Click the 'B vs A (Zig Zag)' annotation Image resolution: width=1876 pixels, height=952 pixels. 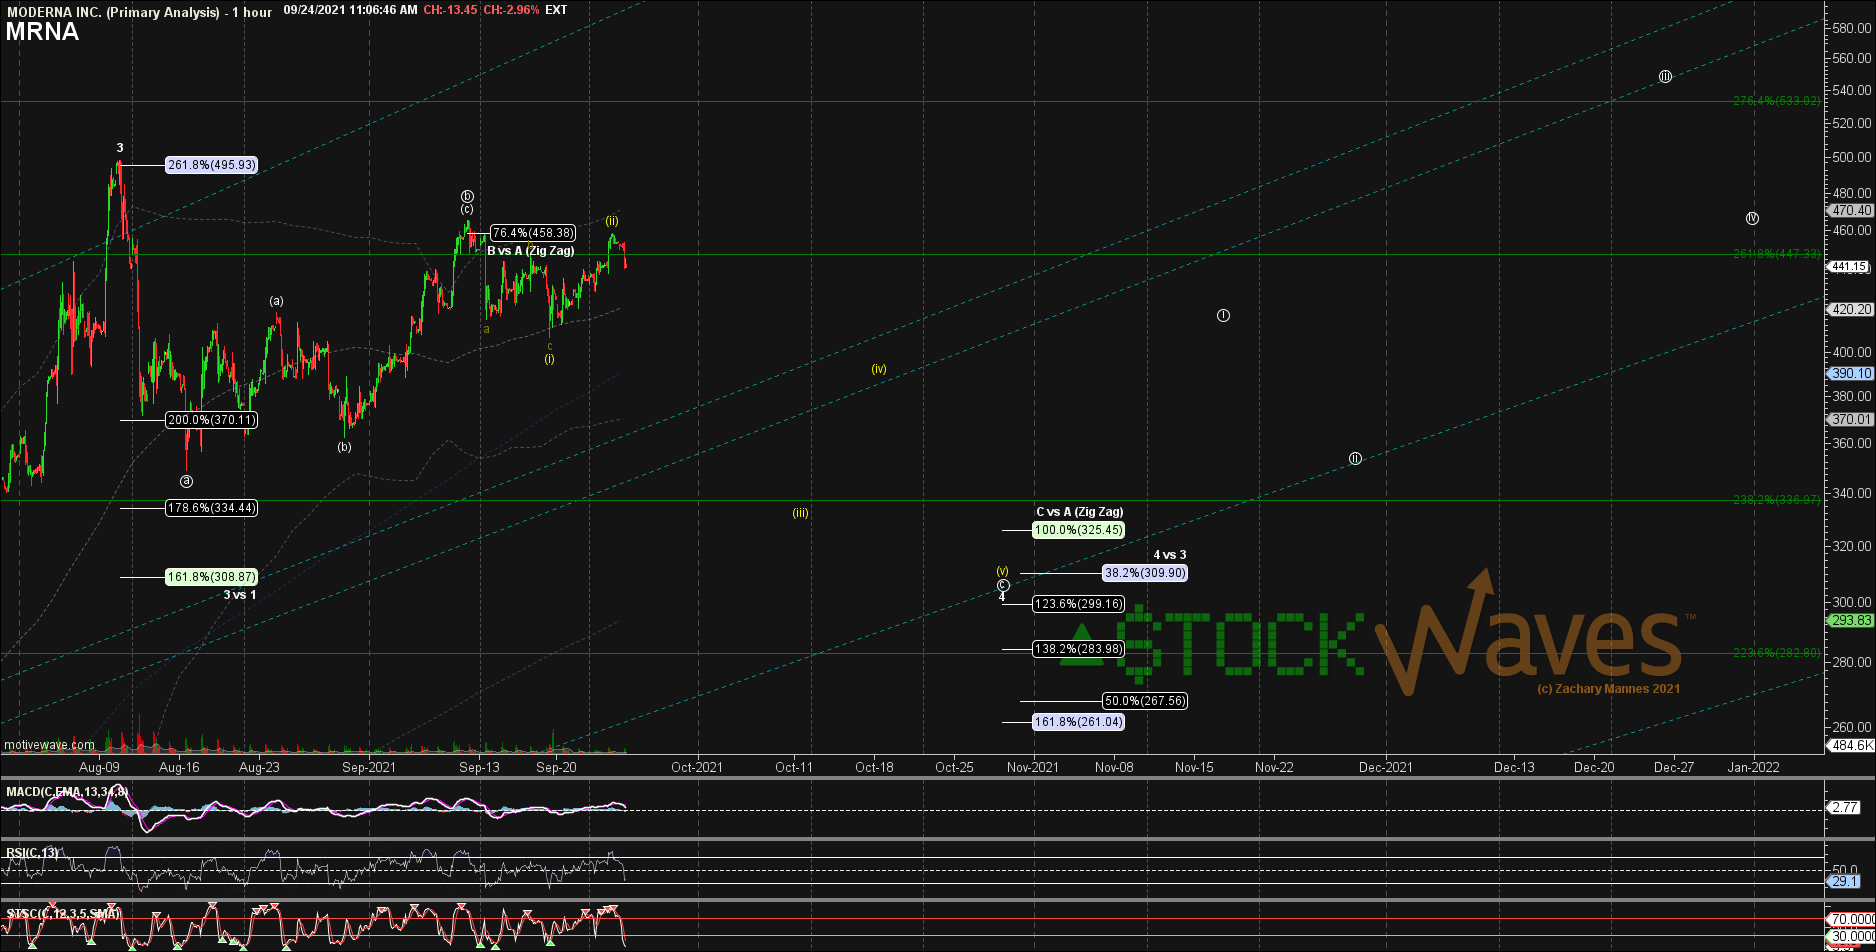tap(531, 251)
